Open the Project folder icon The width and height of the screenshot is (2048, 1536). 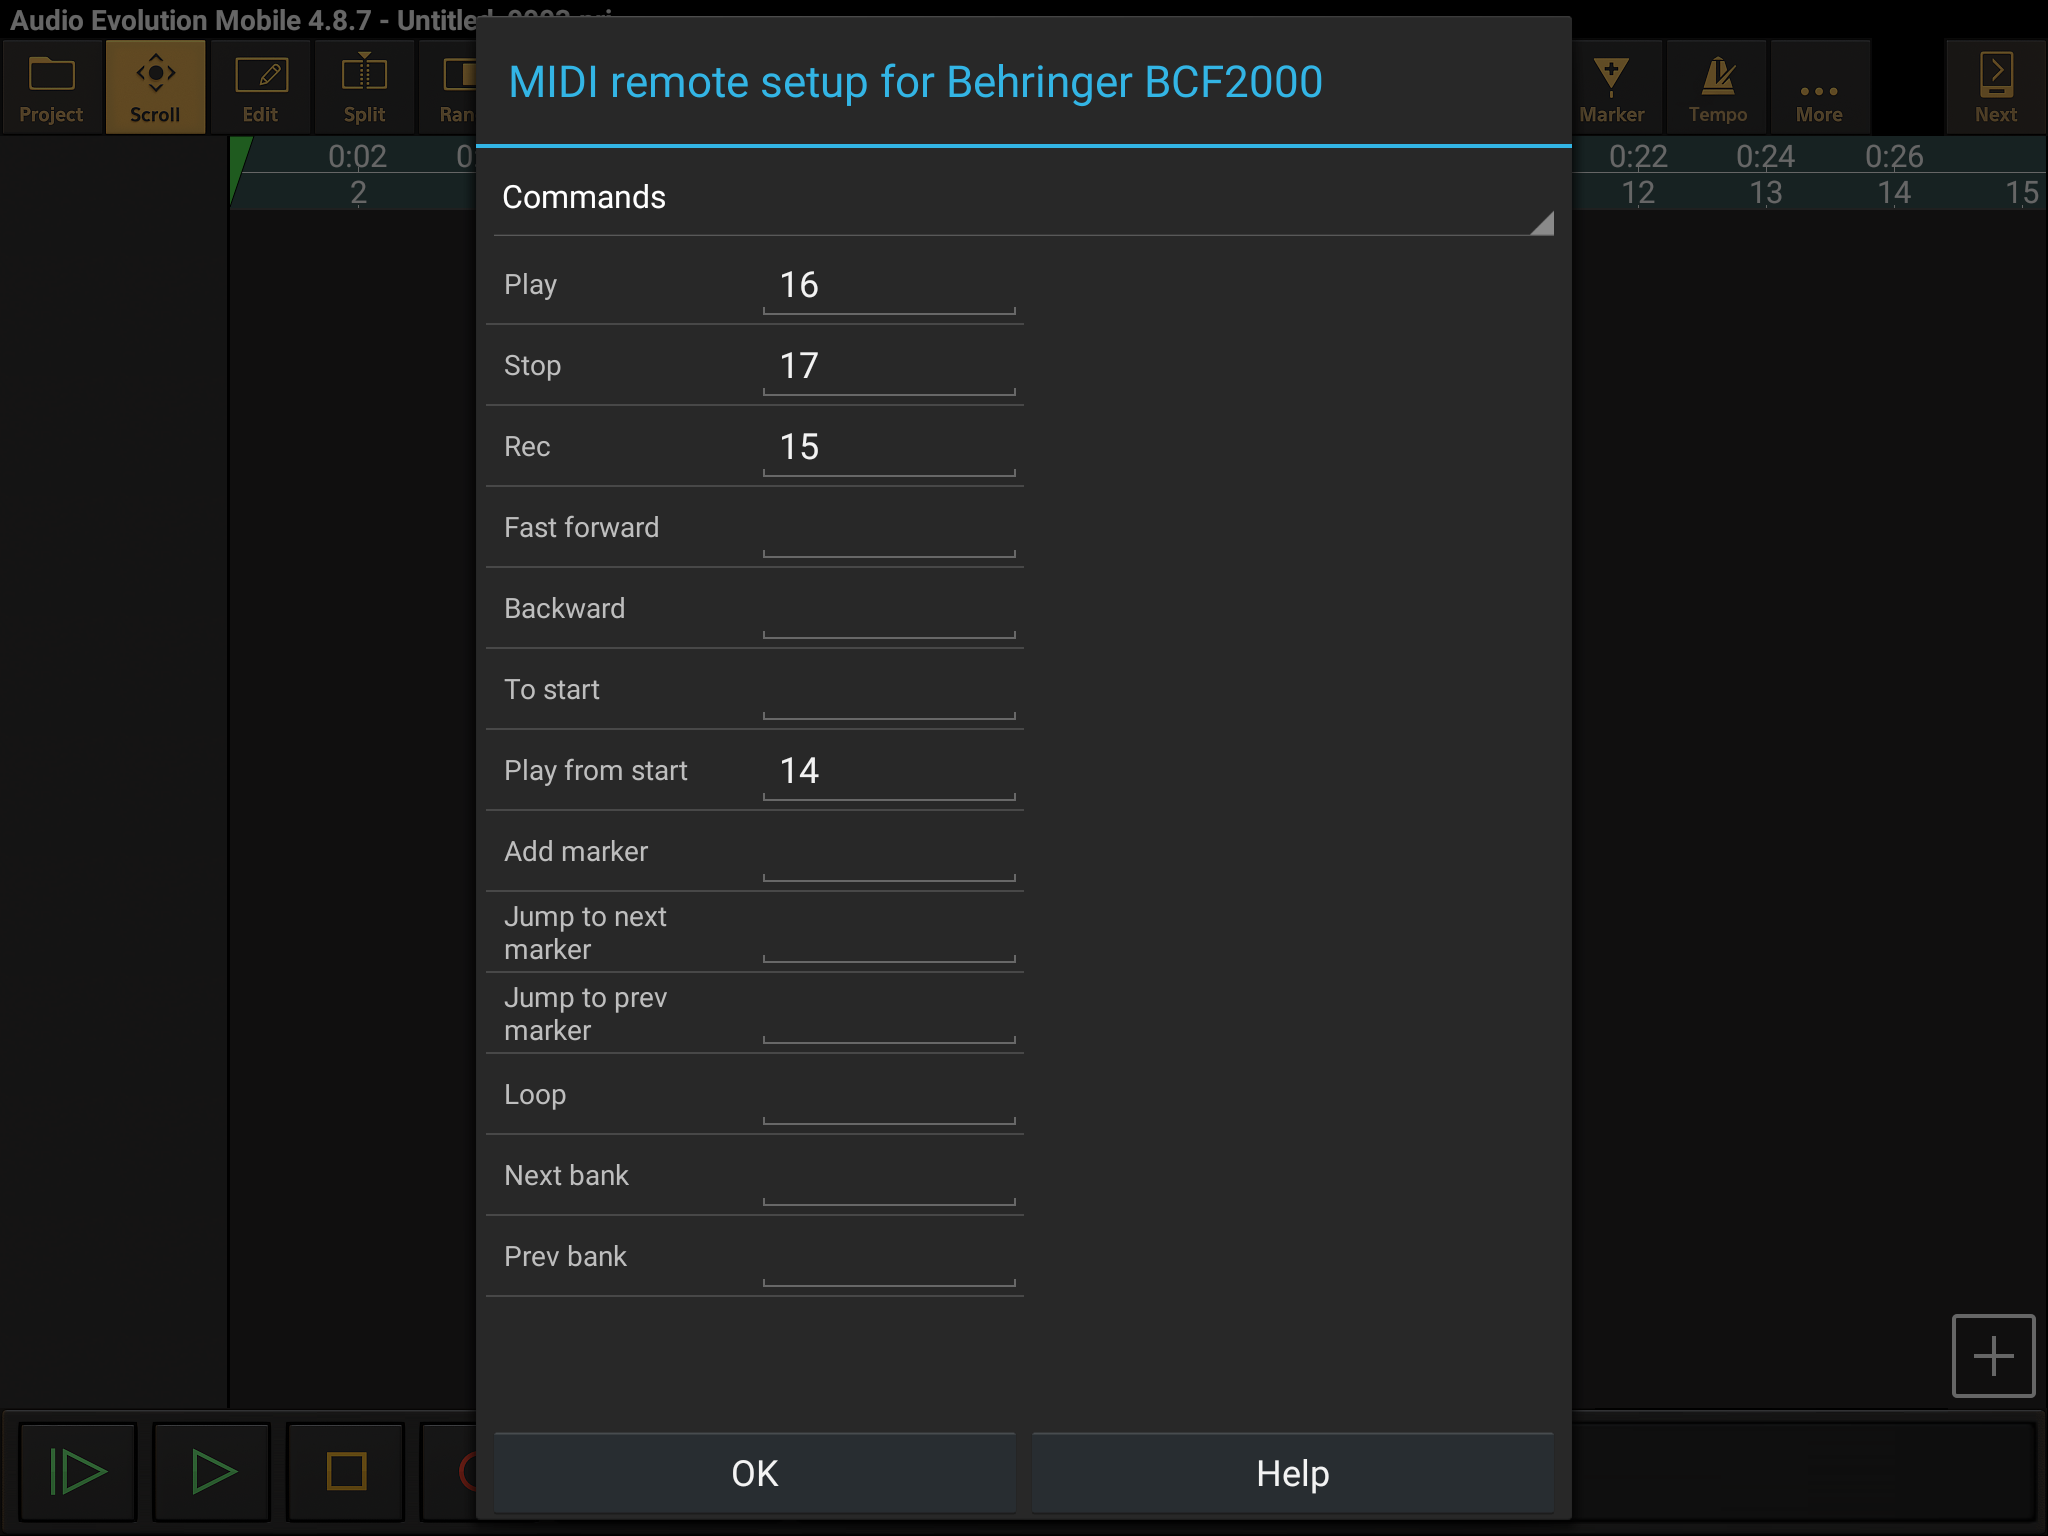tap(52, 88)
